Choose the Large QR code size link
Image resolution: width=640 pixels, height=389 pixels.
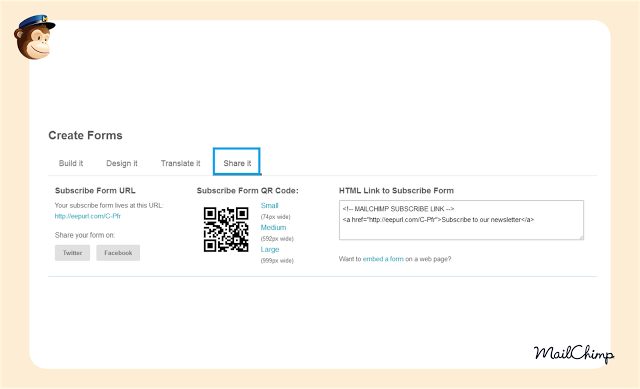[270, 249]
